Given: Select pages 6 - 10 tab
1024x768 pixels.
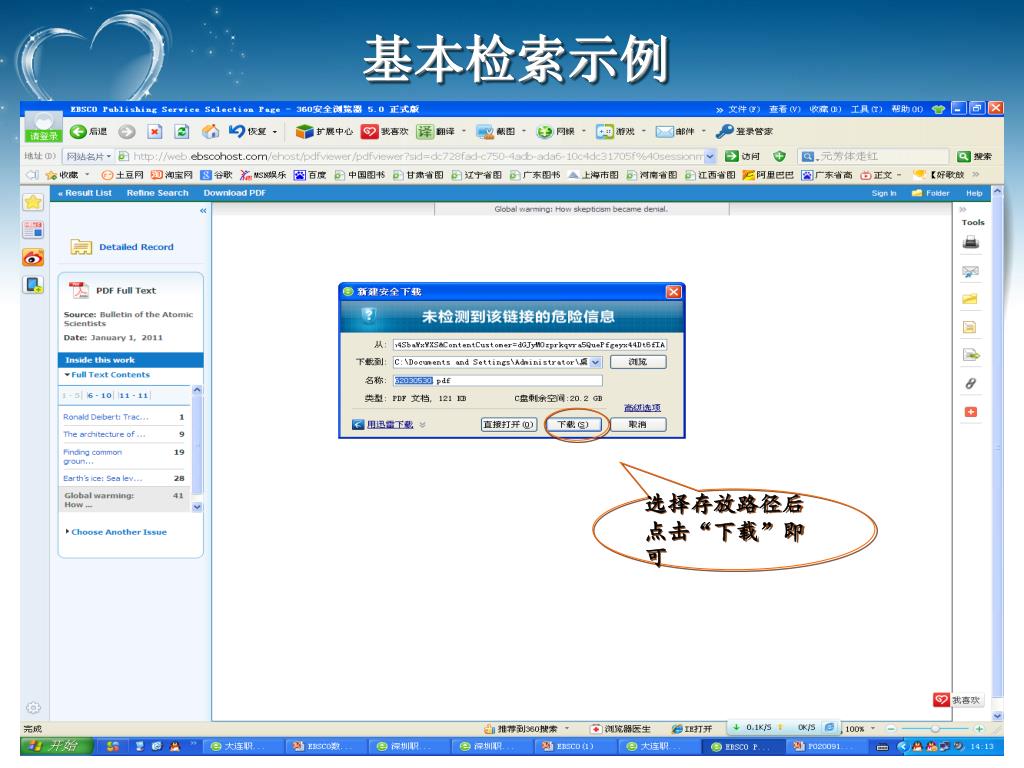Looking at the screenshot, I should click(100, 396).
